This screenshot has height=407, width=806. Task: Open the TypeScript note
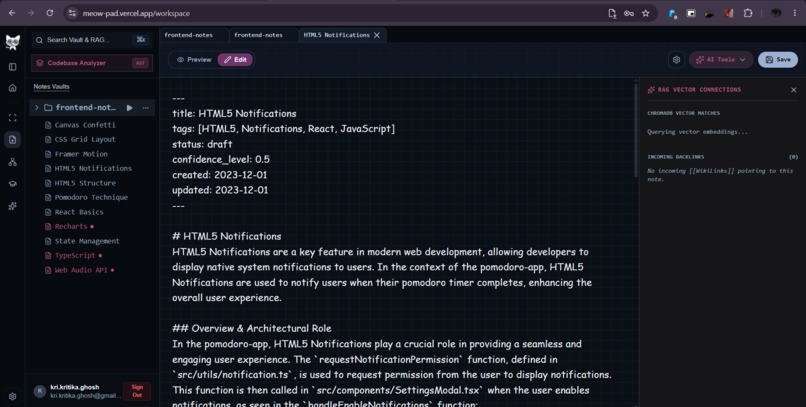click(x=75, y=255)
